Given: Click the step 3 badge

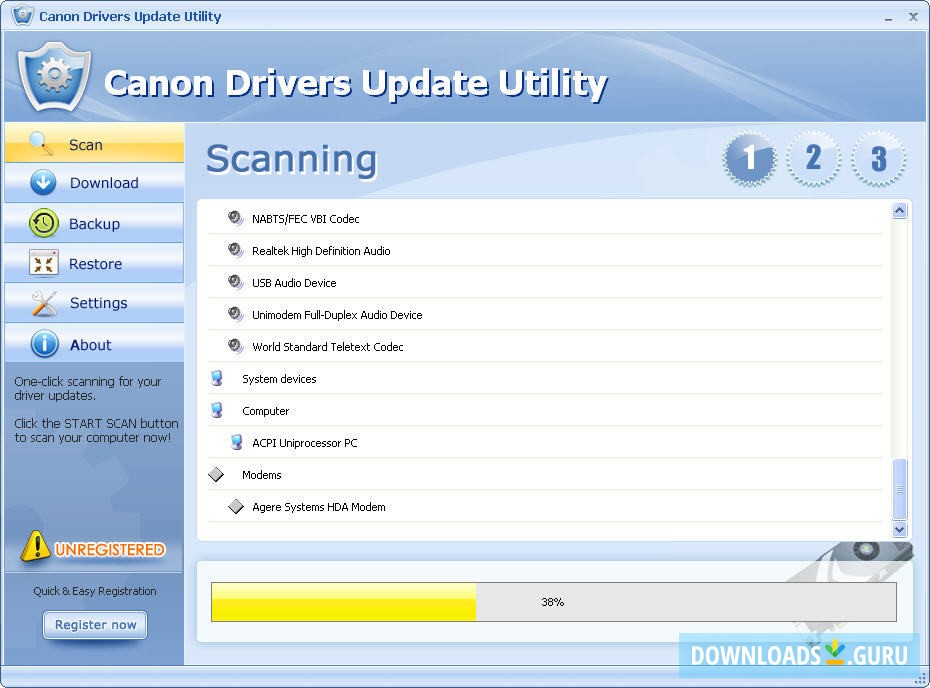Looking at the screenshot, I should click(x=878, y=158).
